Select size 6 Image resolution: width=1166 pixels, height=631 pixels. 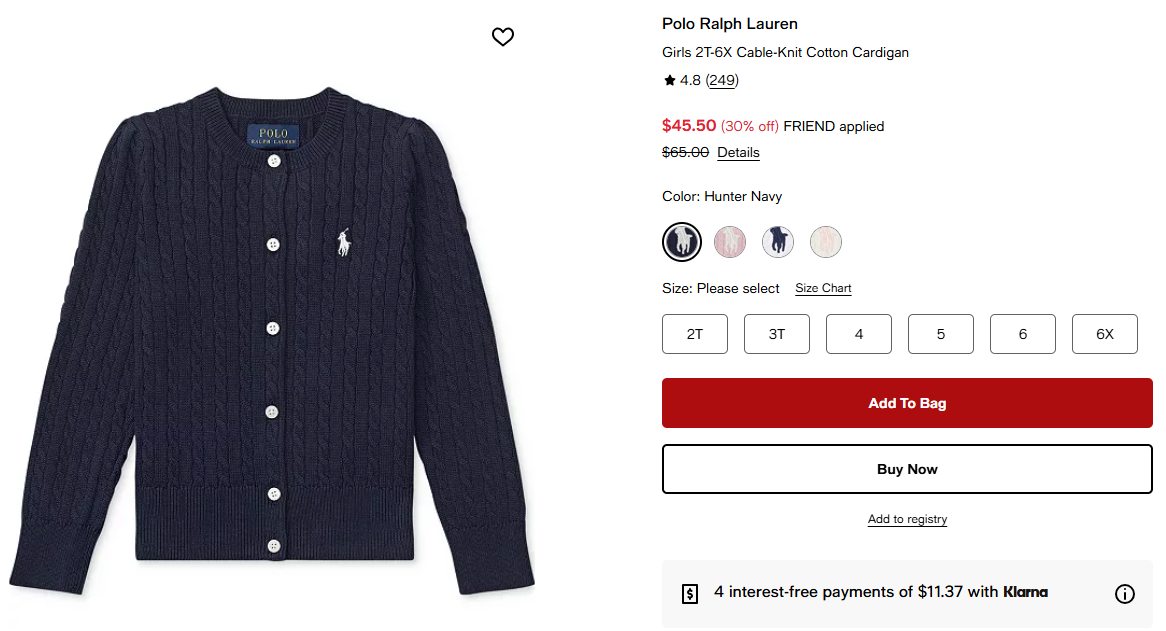click(1023, 334)
